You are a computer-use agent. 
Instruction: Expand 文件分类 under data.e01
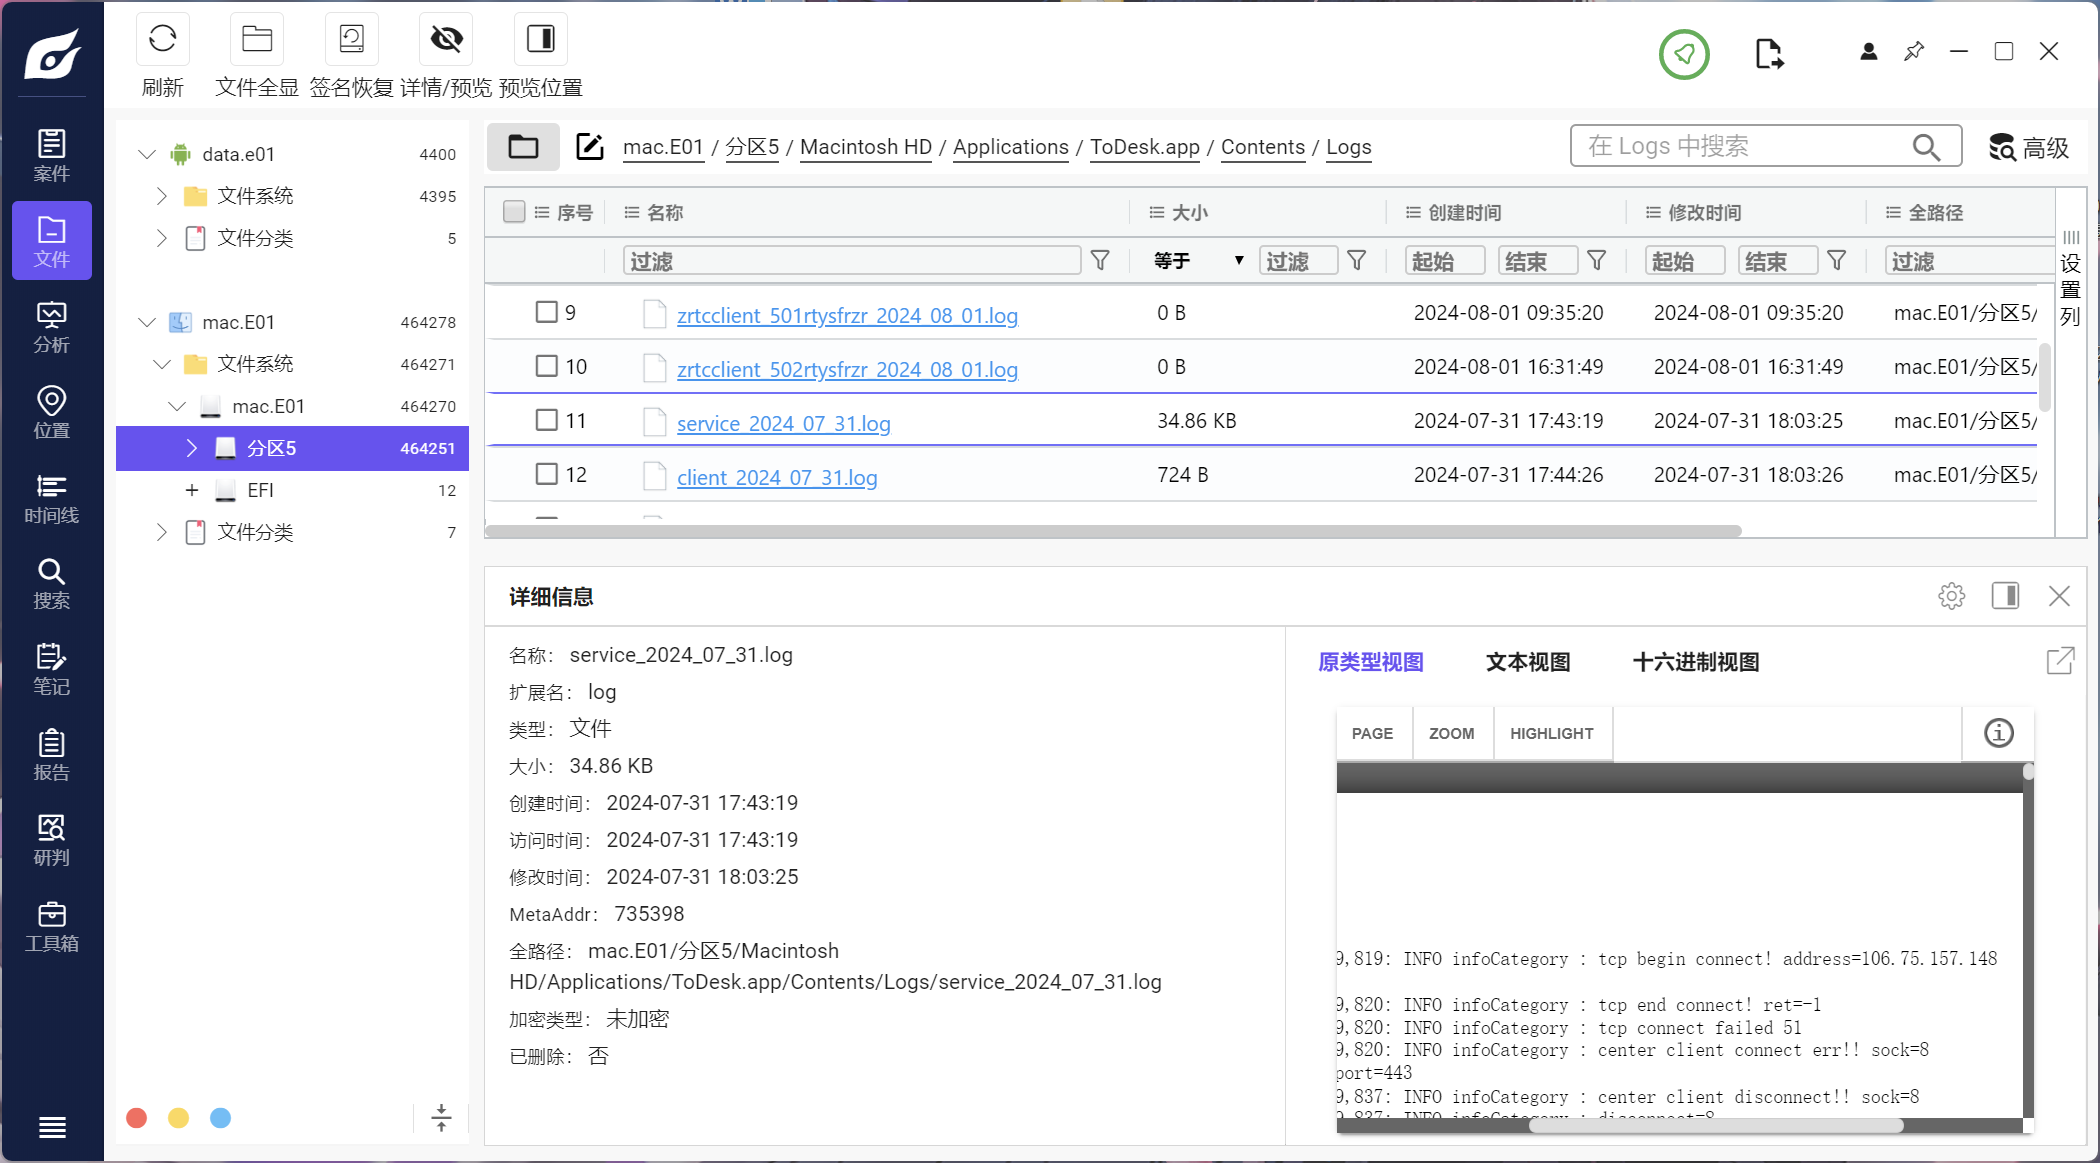tap(161, 238)
